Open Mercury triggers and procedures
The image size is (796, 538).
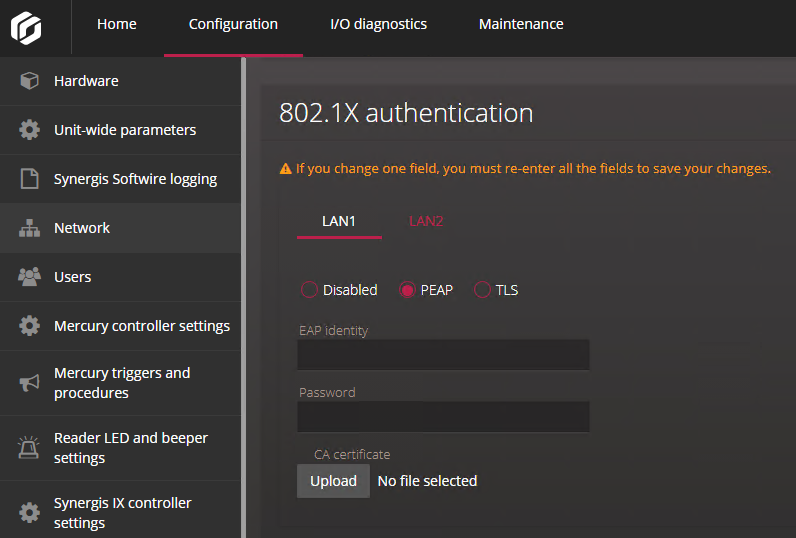click(x=121, y=383)
